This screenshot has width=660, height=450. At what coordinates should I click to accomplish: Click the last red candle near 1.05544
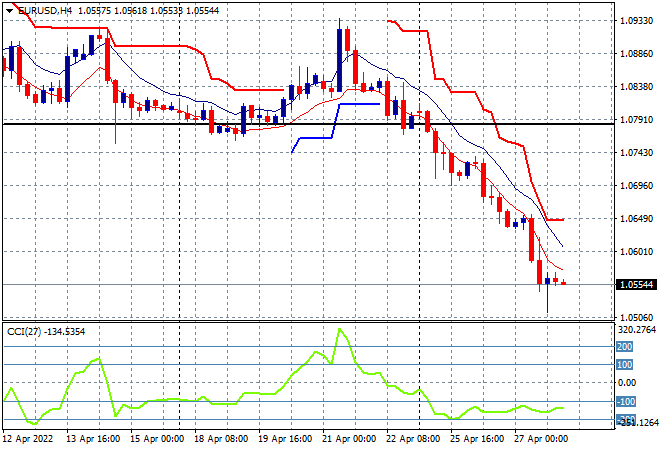pos(564,283)
